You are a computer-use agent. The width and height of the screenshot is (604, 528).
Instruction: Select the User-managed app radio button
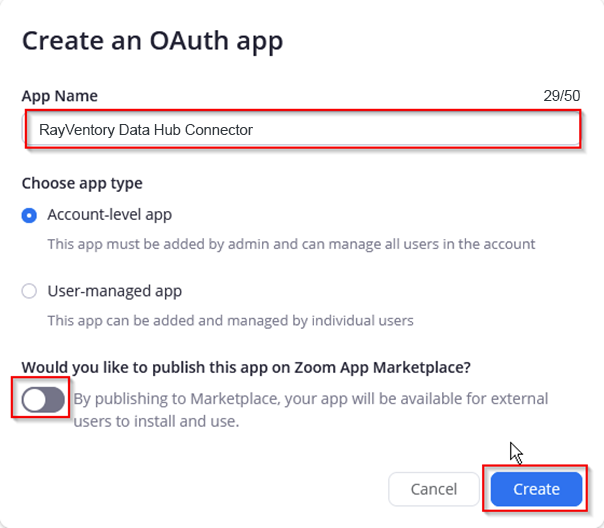pos(30,291)
